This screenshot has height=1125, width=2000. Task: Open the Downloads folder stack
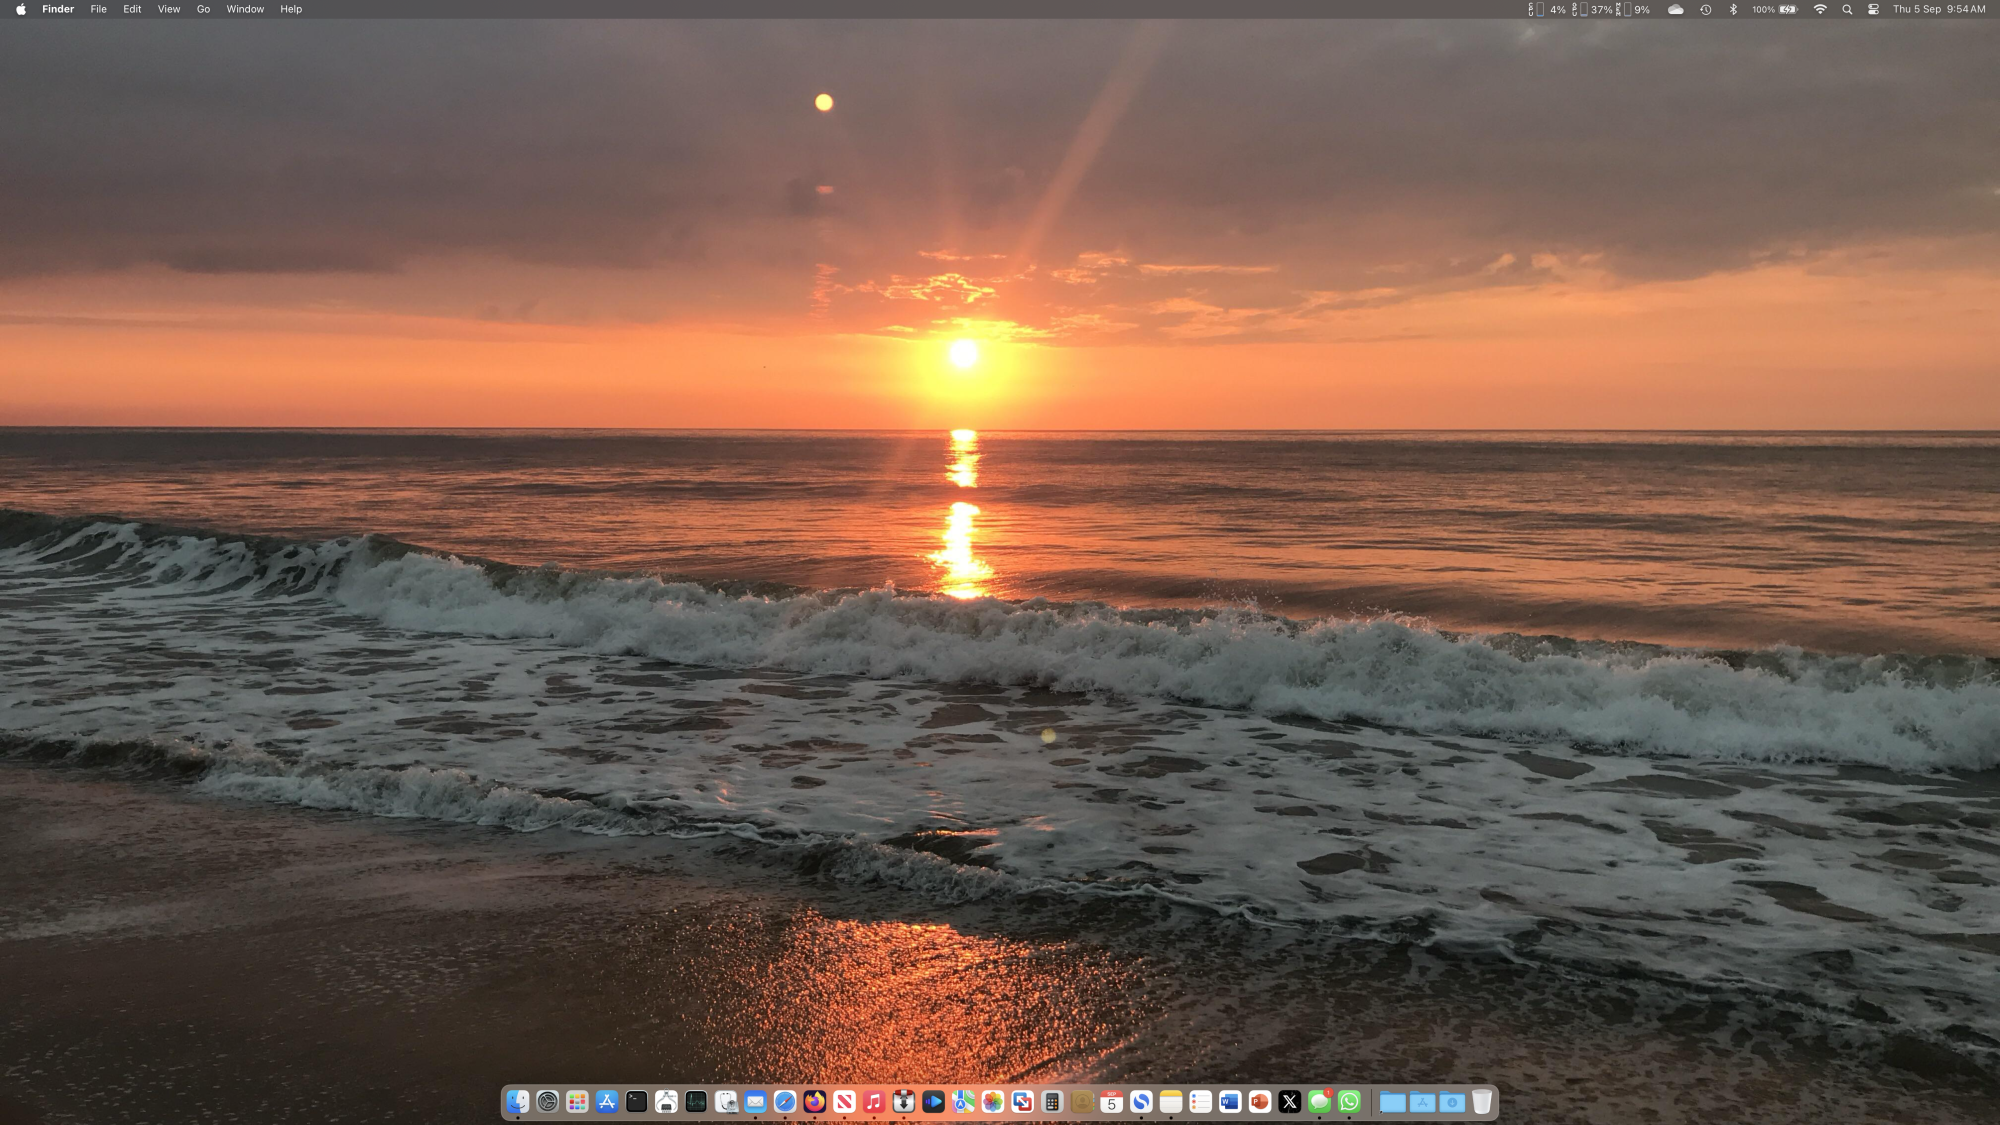[x=1452, y=1102]
